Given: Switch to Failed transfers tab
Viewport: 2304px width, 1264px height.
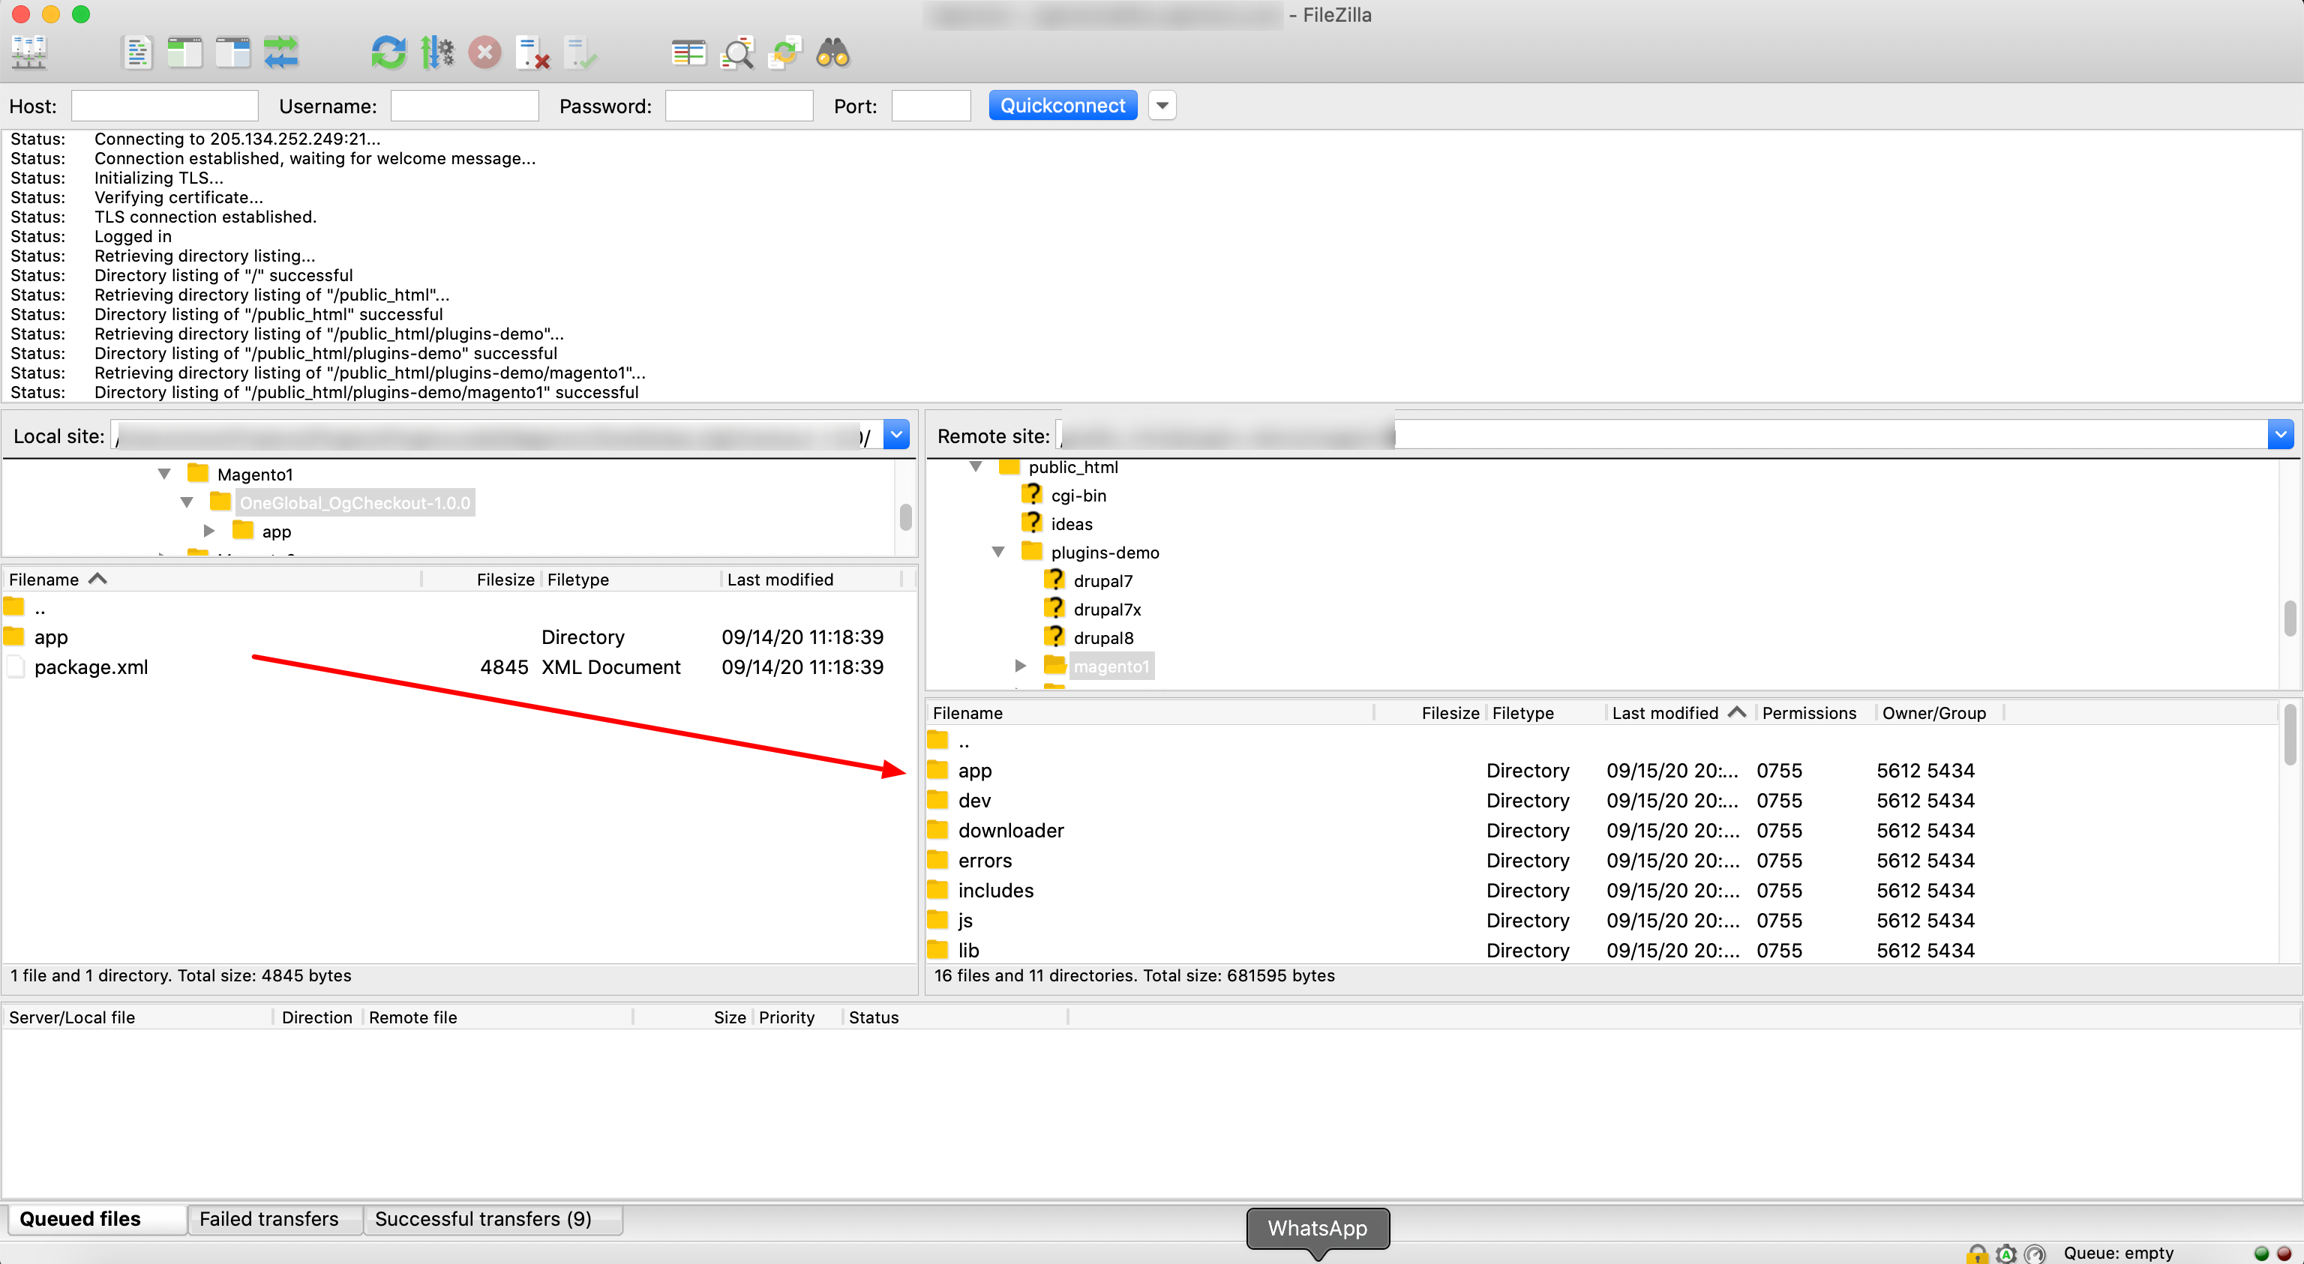Looking at the screenshot, I should pos(269,1219).
